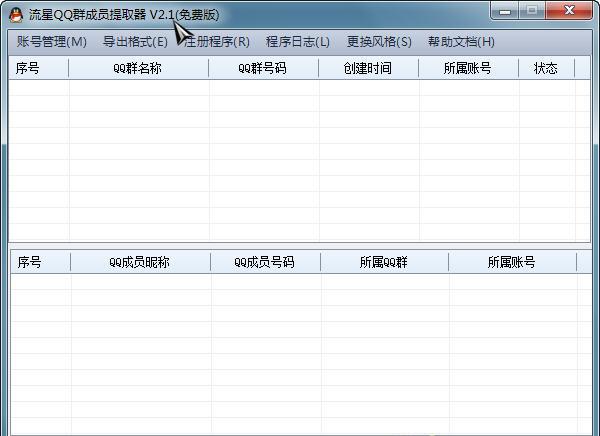
Task: Click 所属账号 header in the upper group list
Action: tap(468, 69)
